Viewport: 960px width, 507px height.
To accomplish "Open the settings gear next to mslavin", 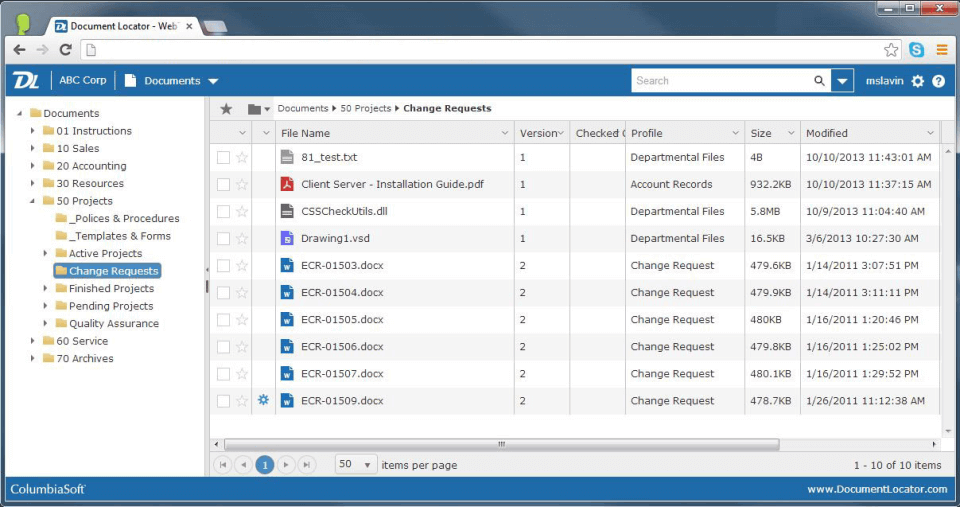I will [x=918, y=81].
